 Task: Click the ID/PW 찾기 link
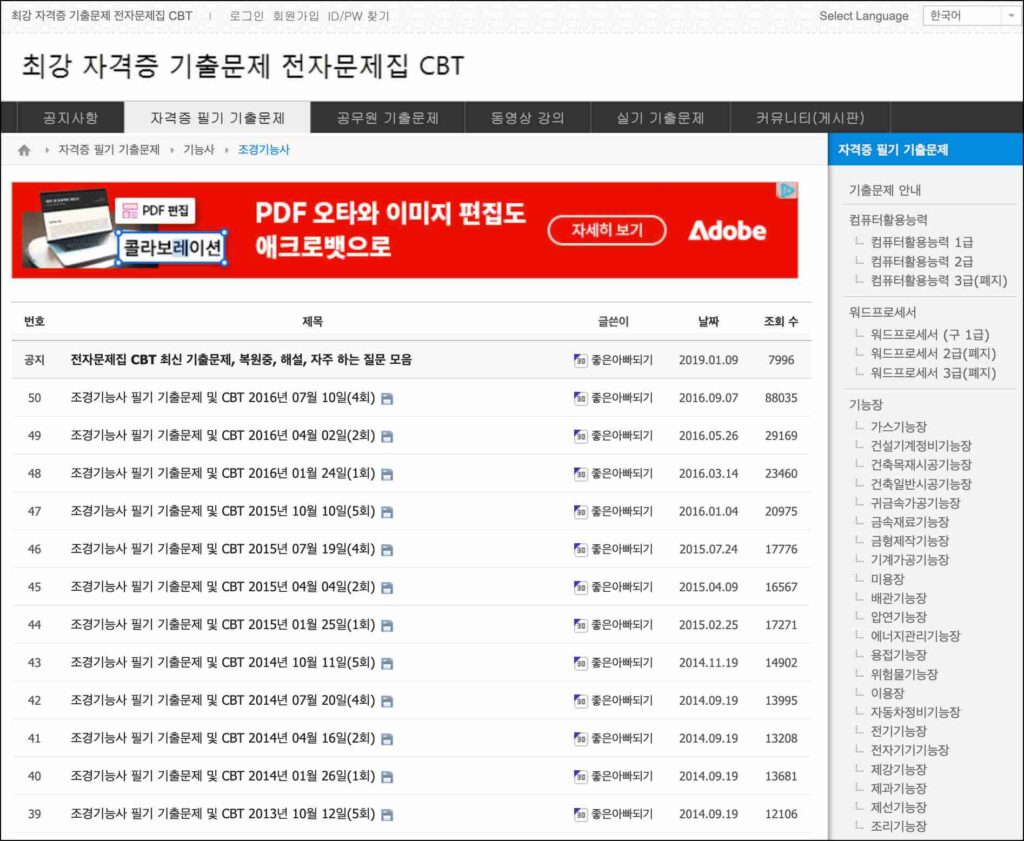point(358,16)
